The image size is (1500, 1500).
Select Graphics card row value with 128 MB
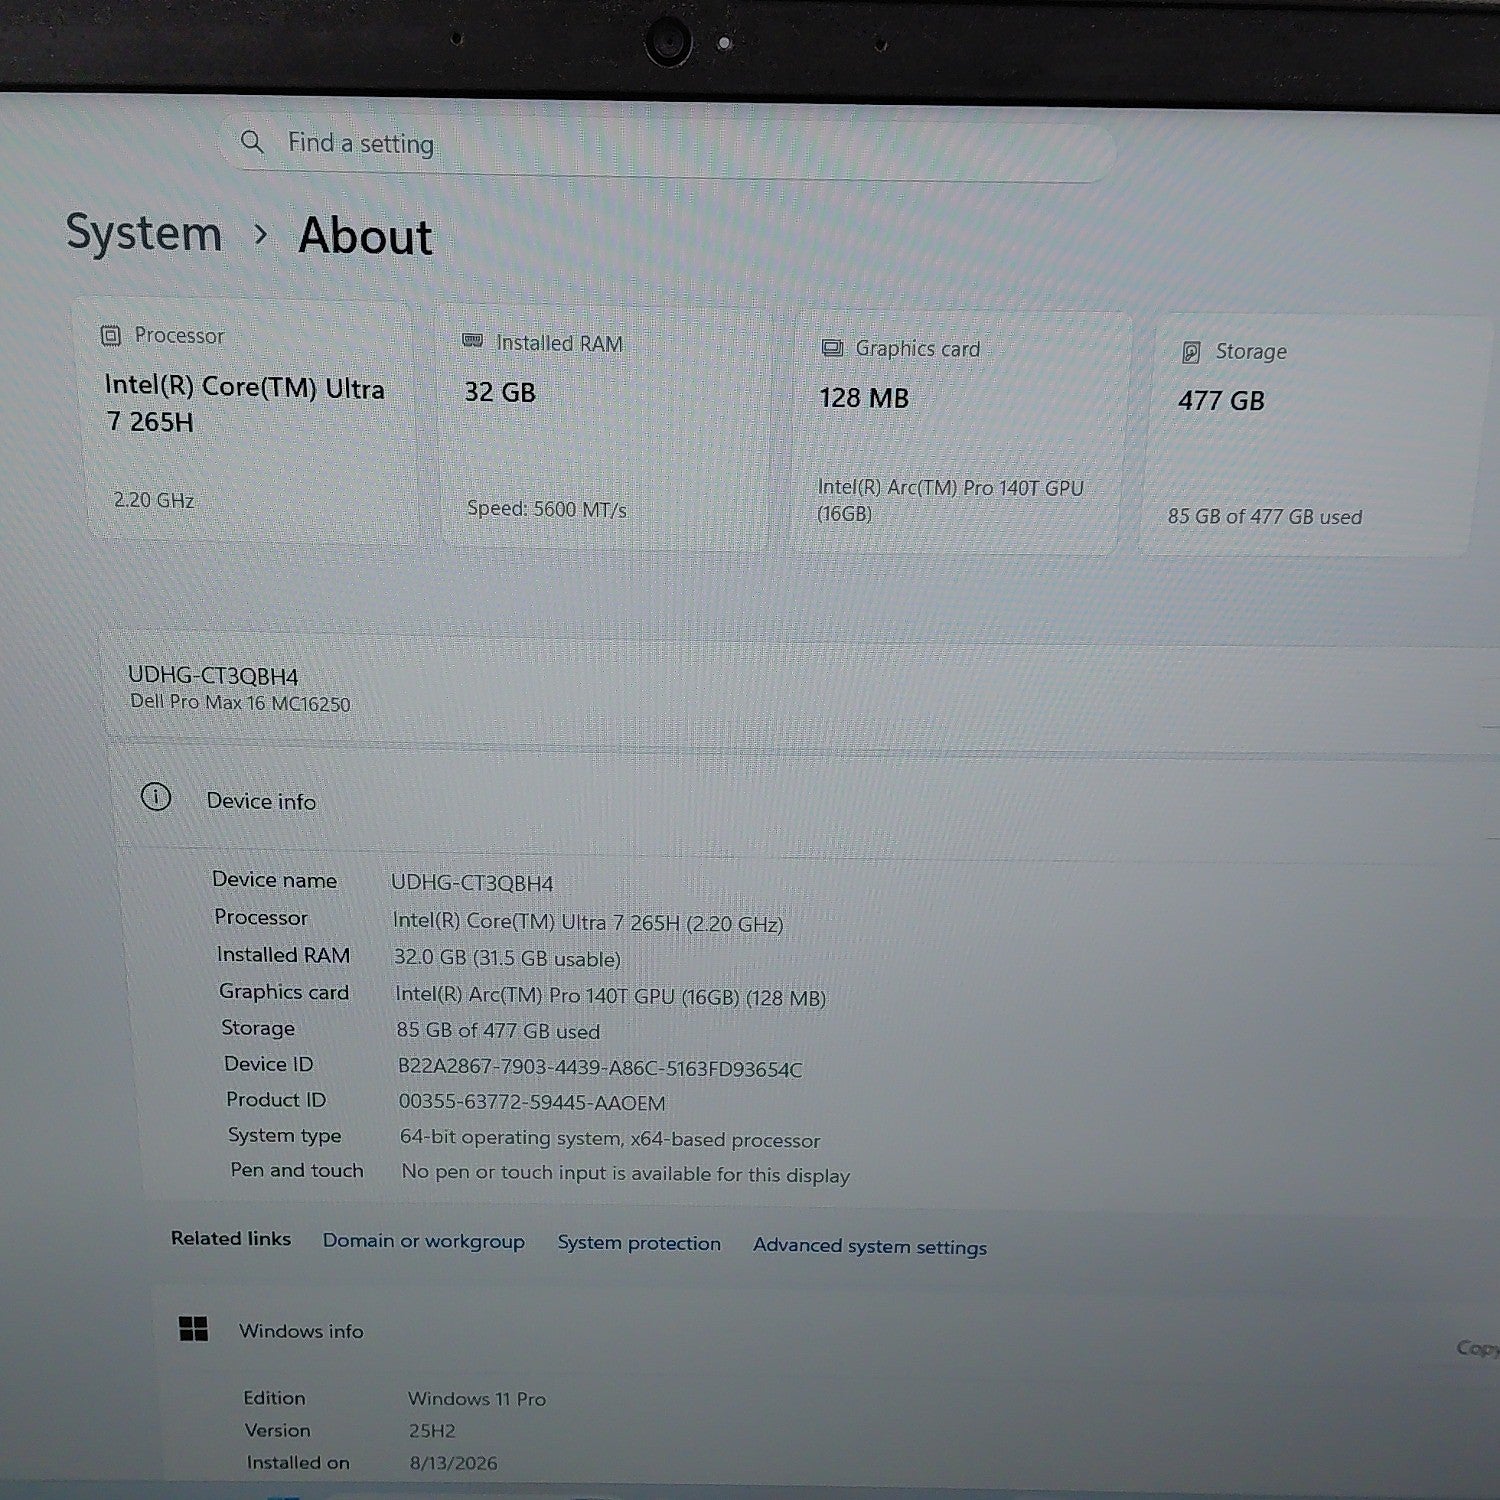610,996
